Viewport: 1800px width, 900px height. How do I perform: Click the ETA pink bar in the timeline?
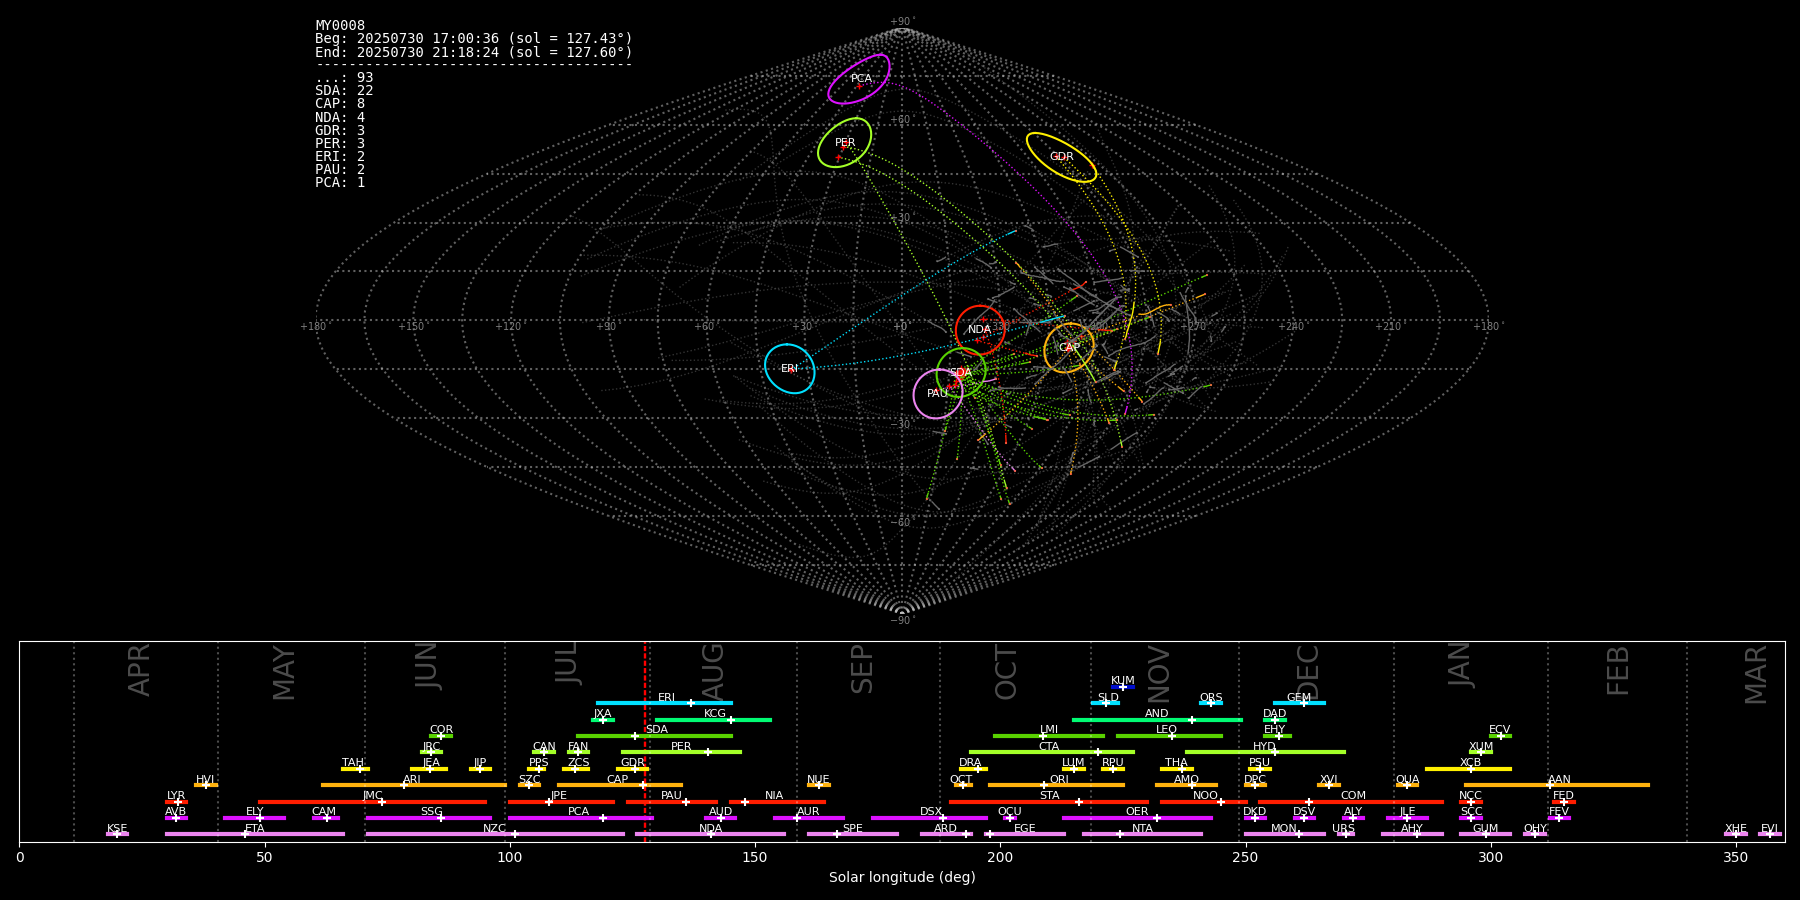255,834
